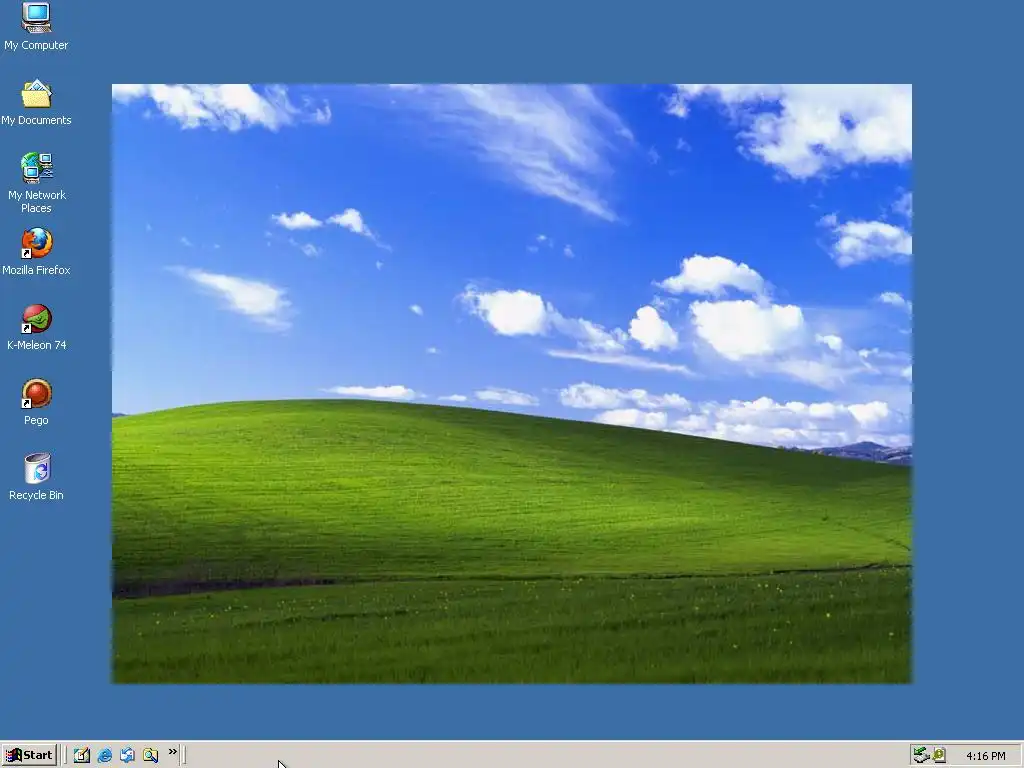This screenshot has height=768, width=1024.
Task: Launch Outlook Express from quick launch
Action: (127, 755)
